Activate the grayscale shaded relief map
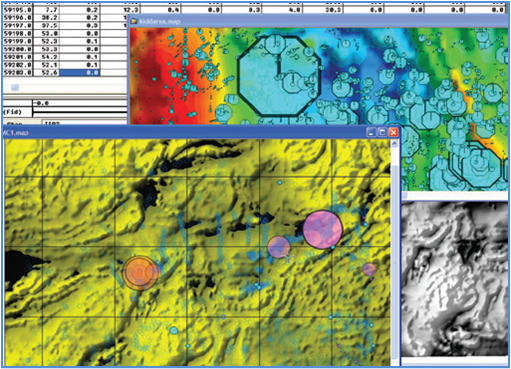 point(454,279)
